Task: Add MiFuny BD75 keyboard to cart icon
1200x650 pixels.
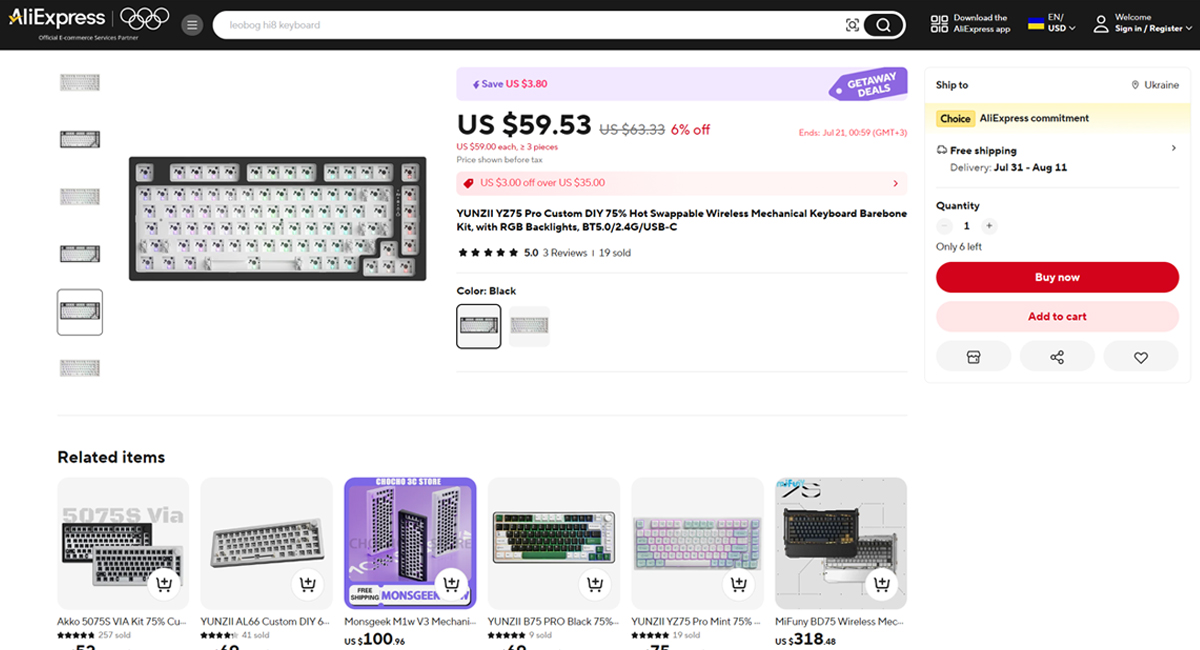Action: pos(882,584)
